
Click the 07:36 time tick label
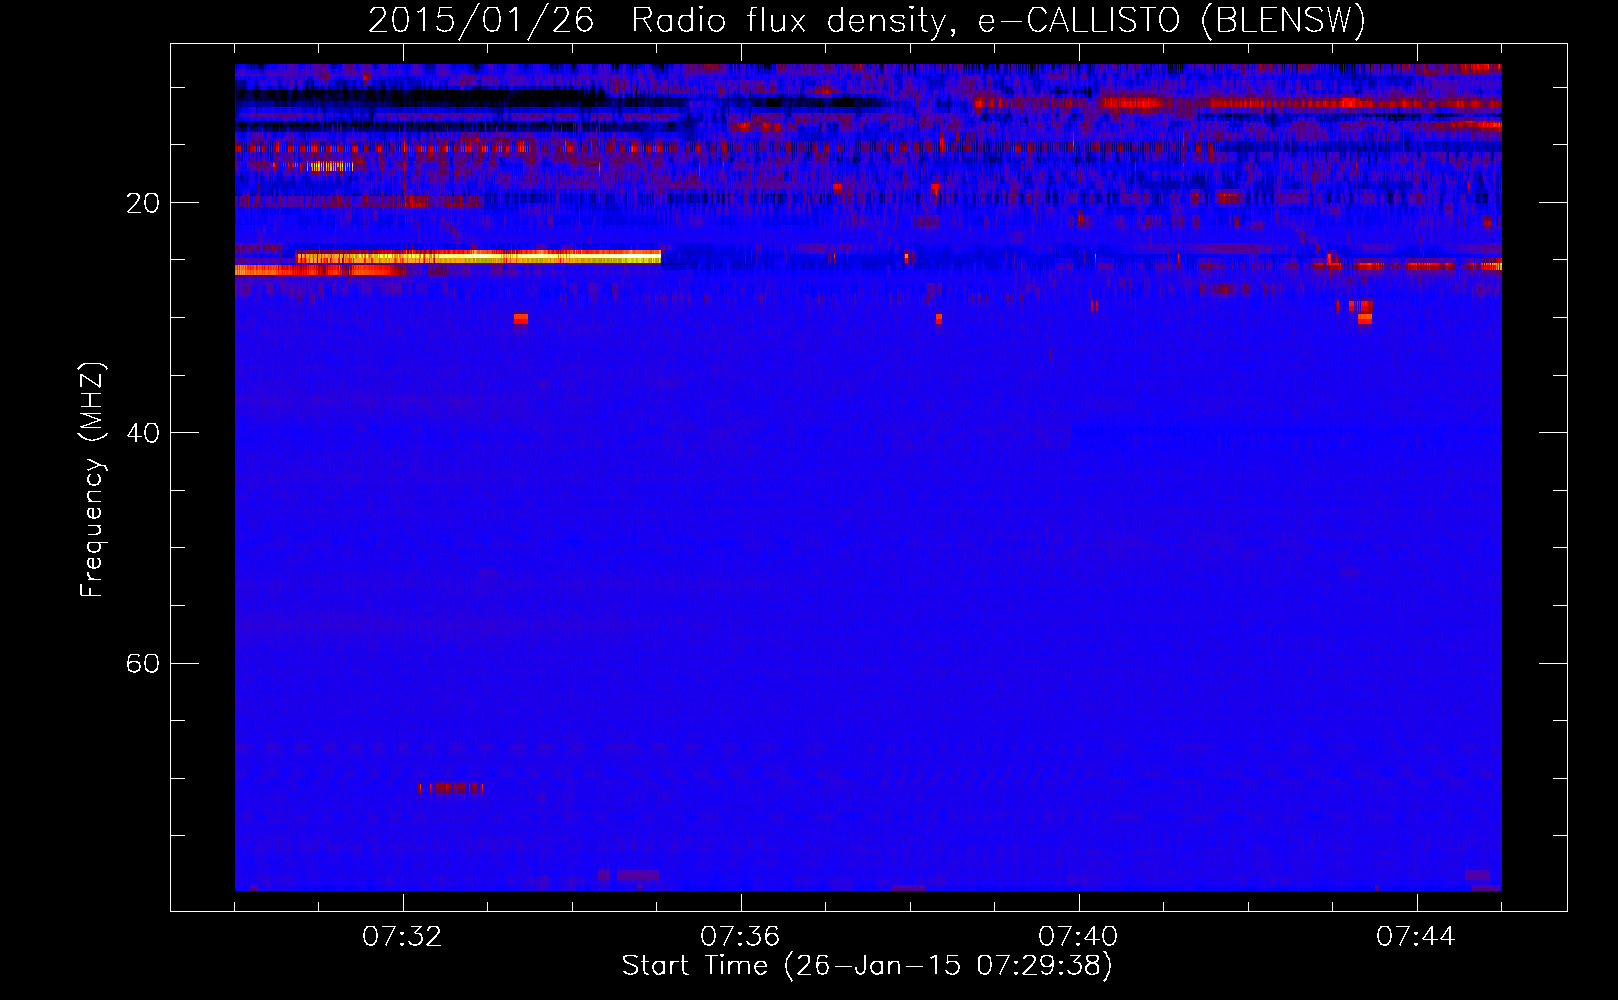click(x=741, y=937)
